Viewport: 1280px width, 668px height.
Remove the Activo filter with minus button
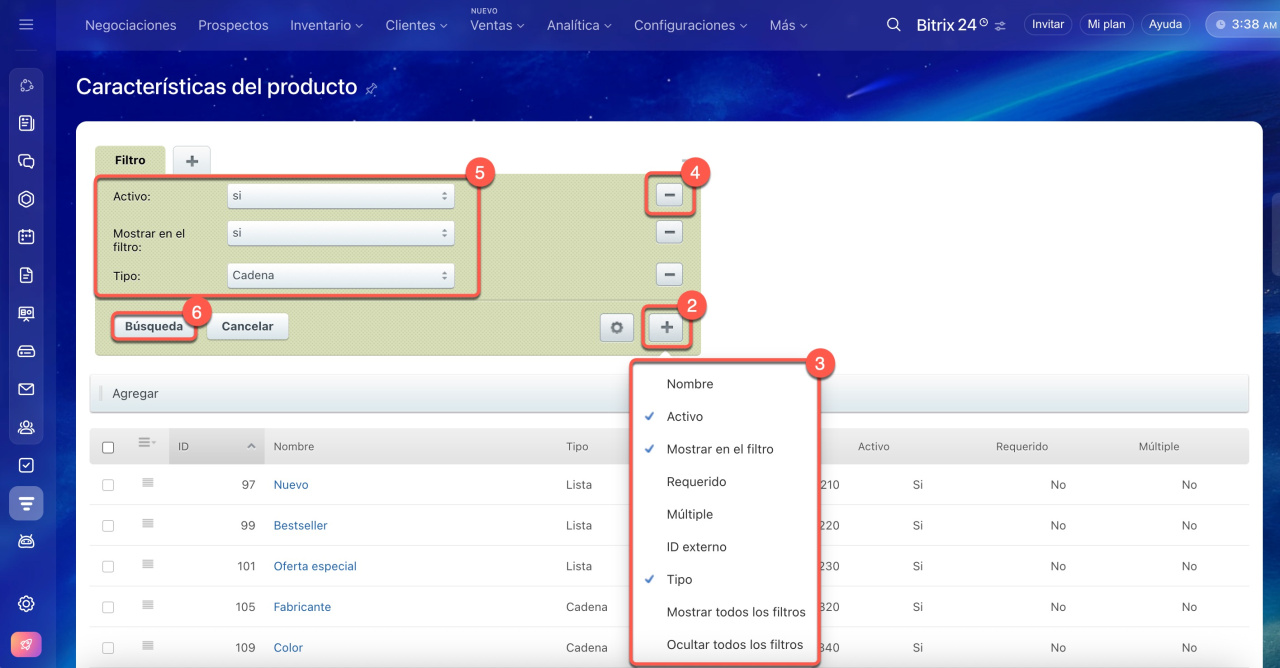(668, 196)
